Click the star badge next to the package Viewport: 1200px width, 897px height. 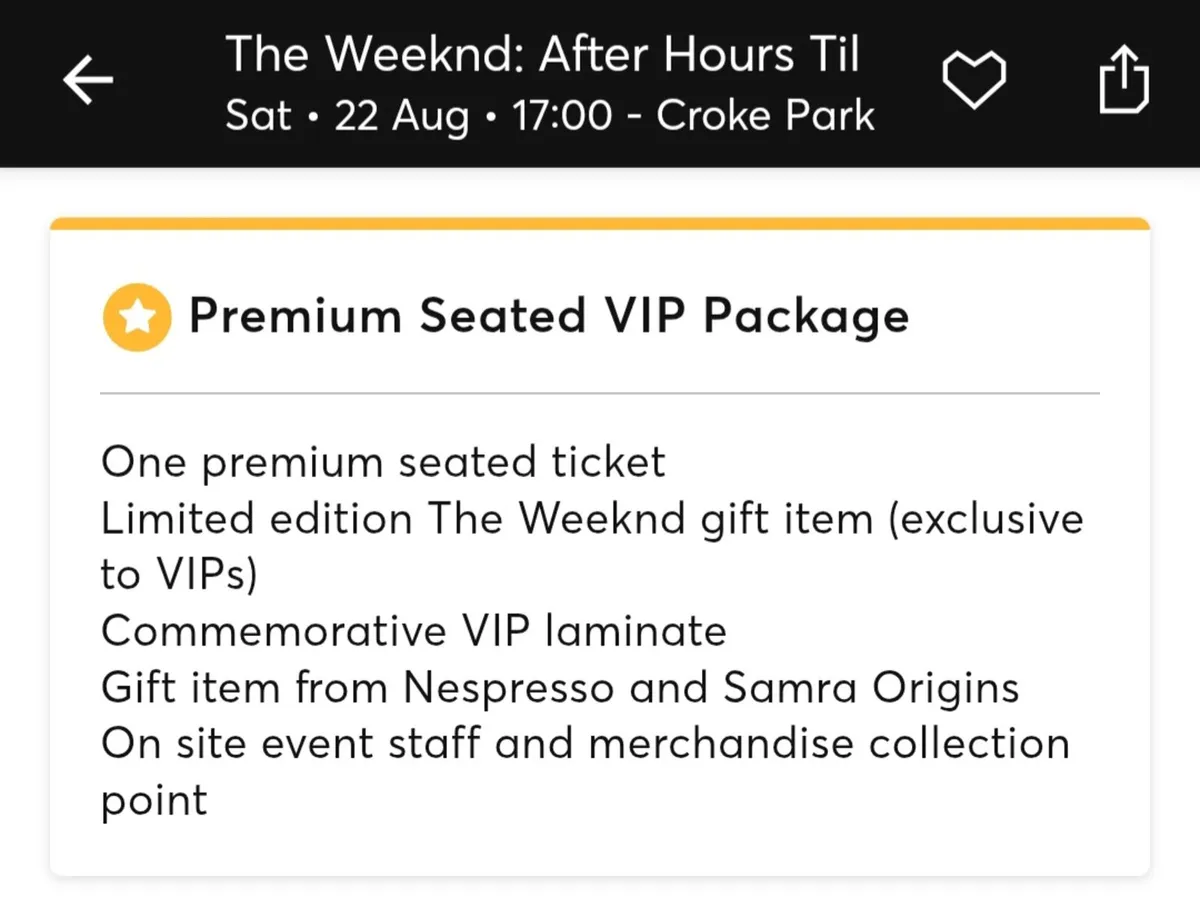[x=136, y=315]
